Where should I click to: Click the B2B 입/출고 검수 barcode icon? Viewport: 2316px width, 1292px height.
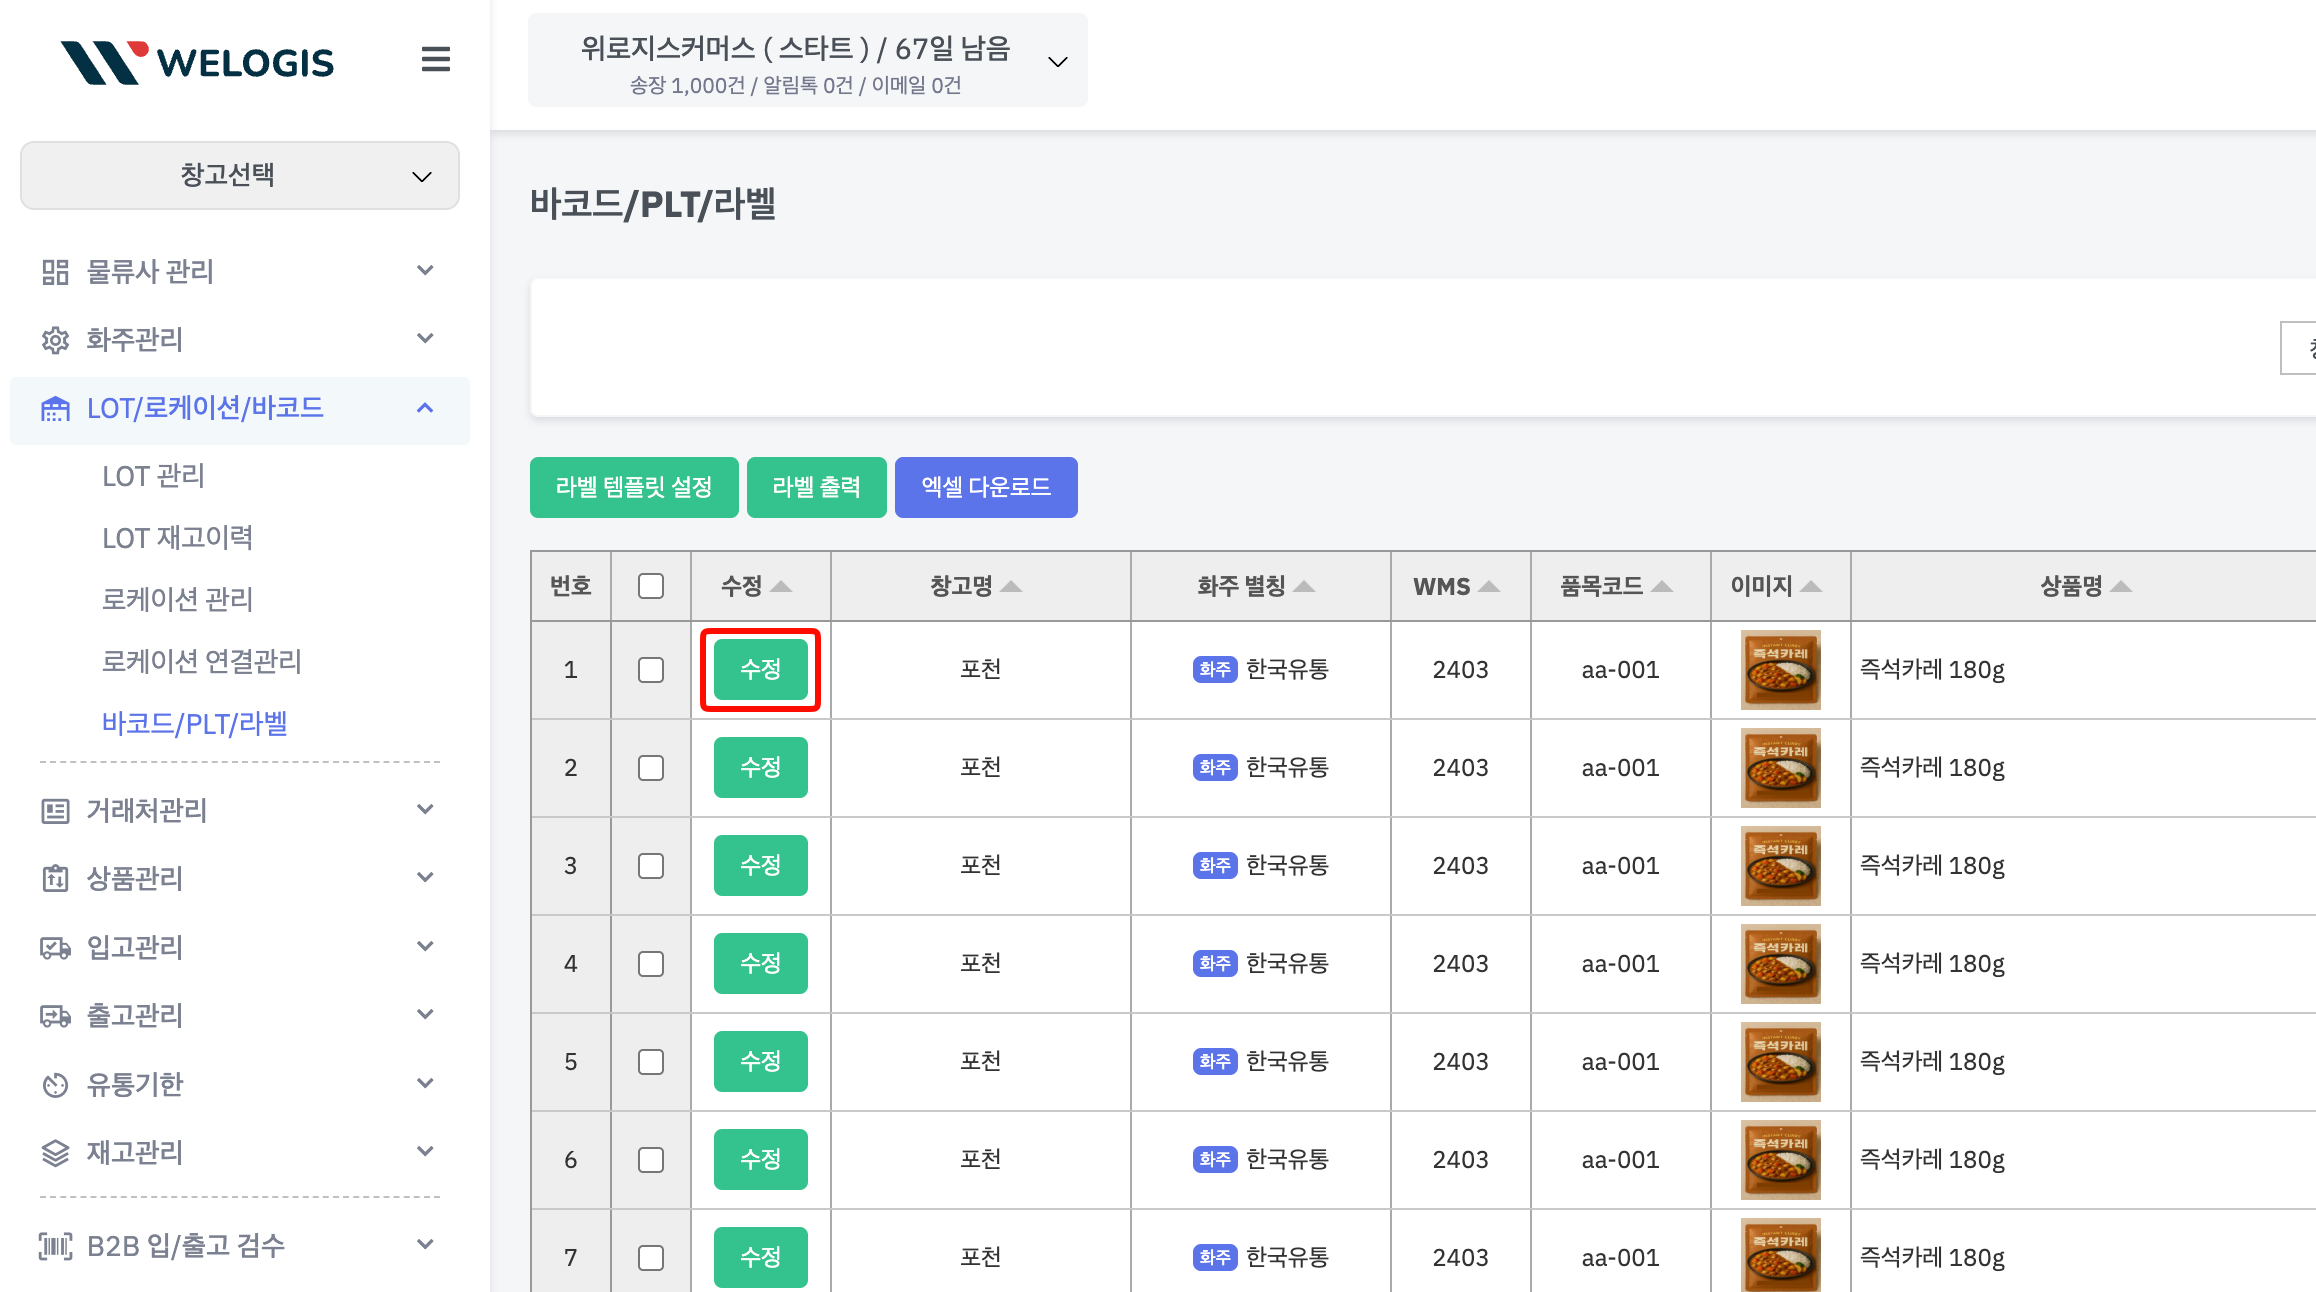point(55,1246)
